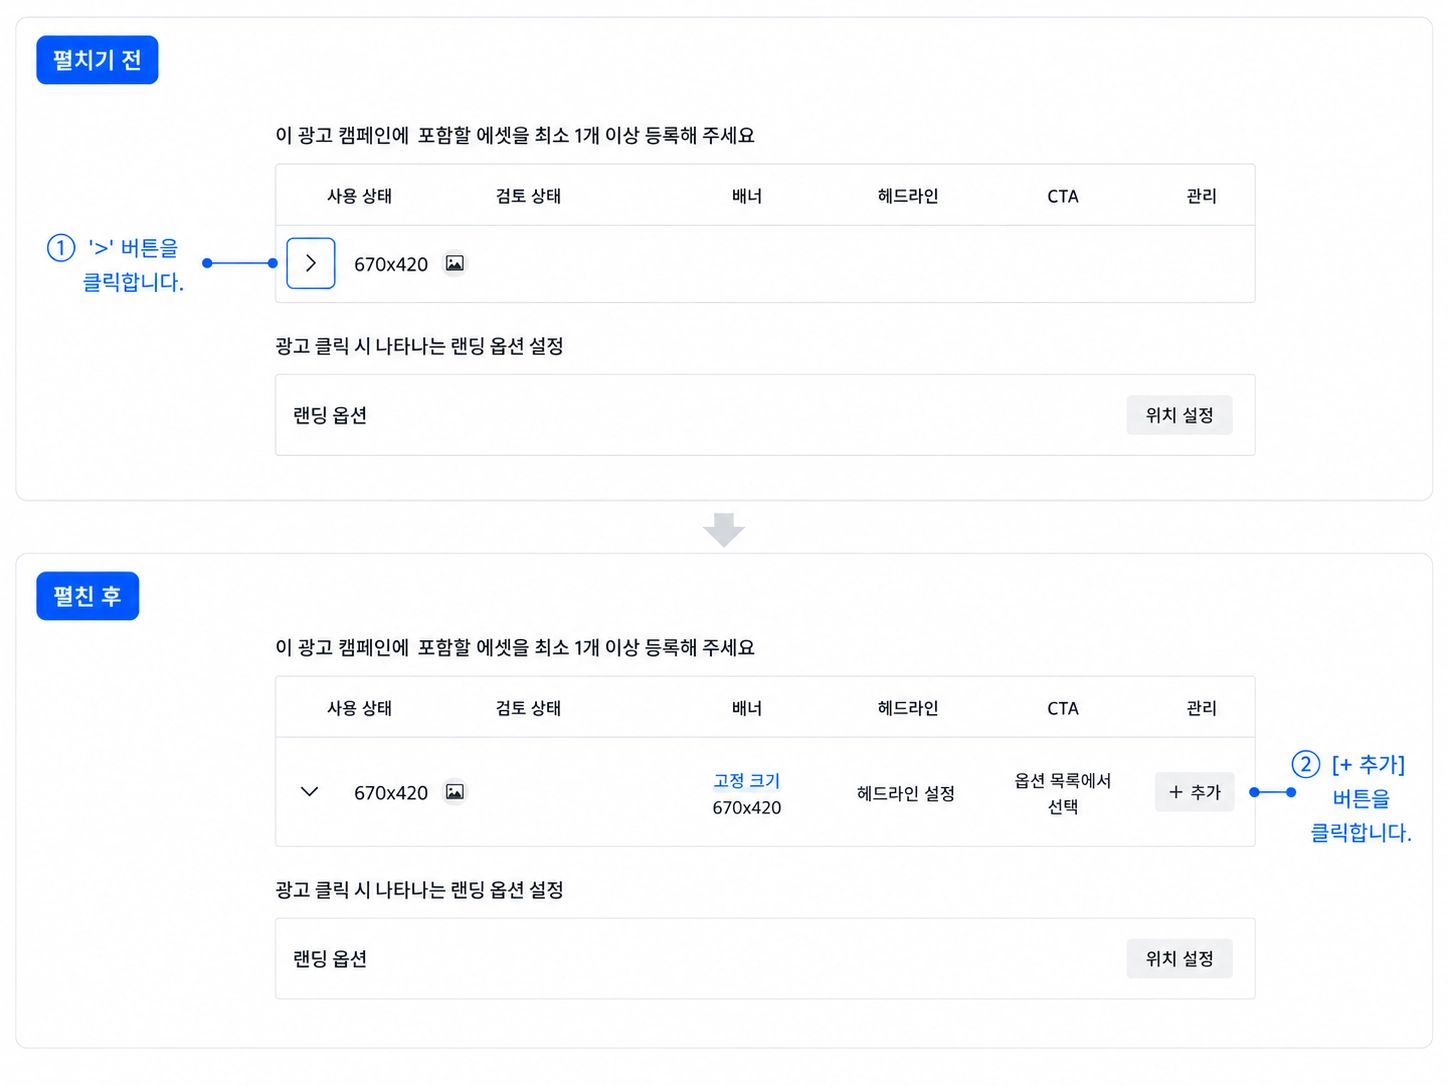Click the '펼친 후' label badge

click(88, 596)
